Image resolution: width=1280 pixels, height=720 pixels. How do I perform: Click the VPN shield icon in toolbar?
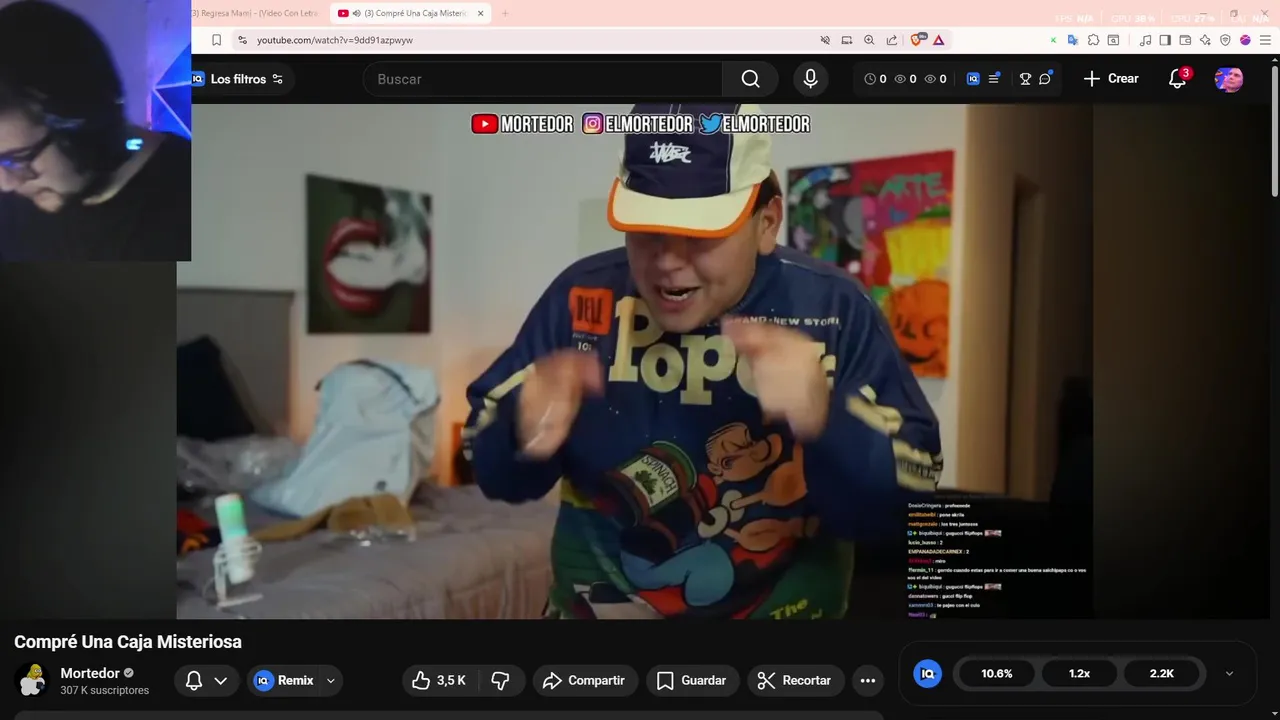[1225, 40]
